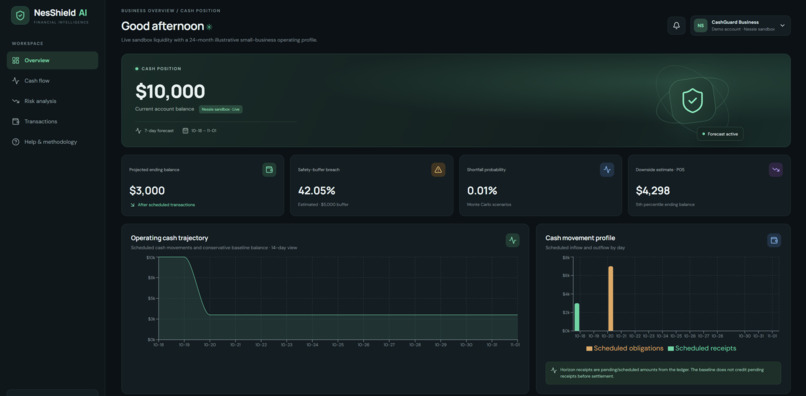Click the 0.01% shortfall probability value
This screenshot has height=396, width=806.
coord(482,191)
